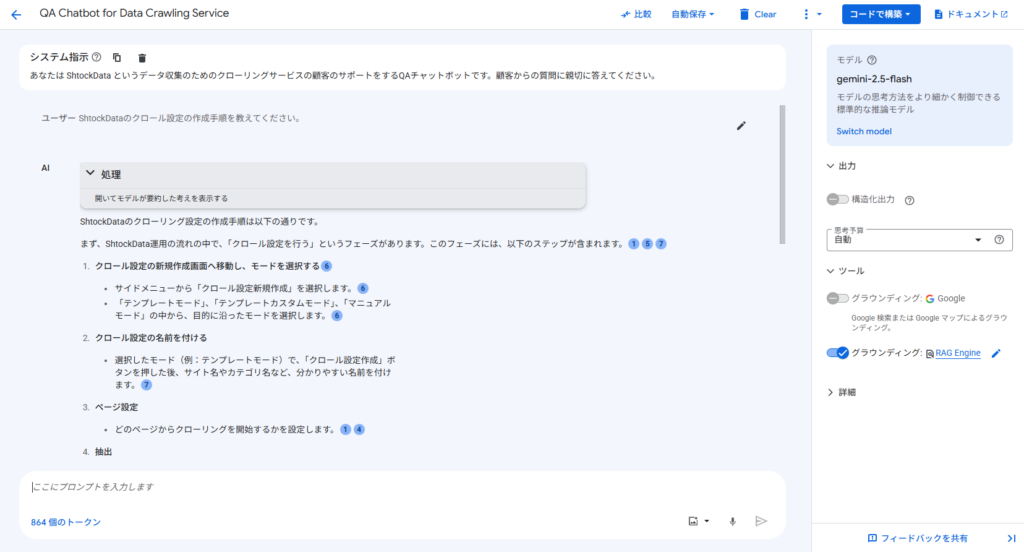Viewport: 1024px width, 552px height.
Task: Click the Clear button
Action: click(757, 14)
